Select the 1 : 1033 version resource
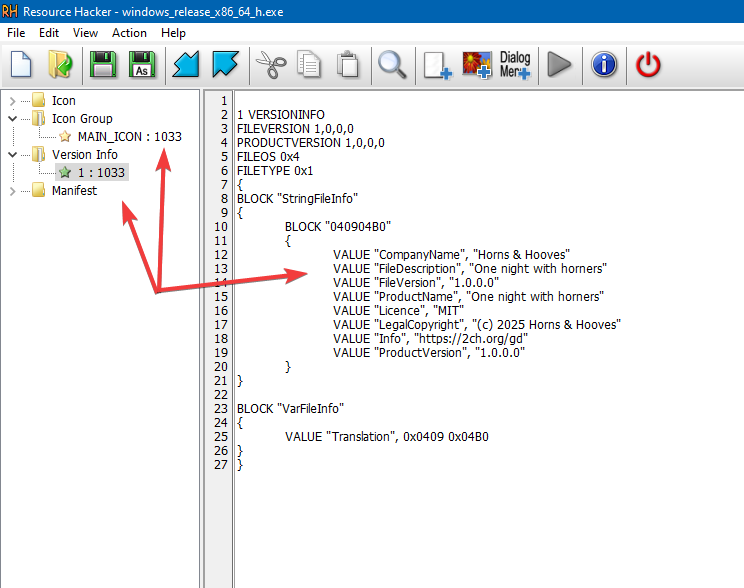The width and height of the screenshot is (744, 588). coord(100,173)
